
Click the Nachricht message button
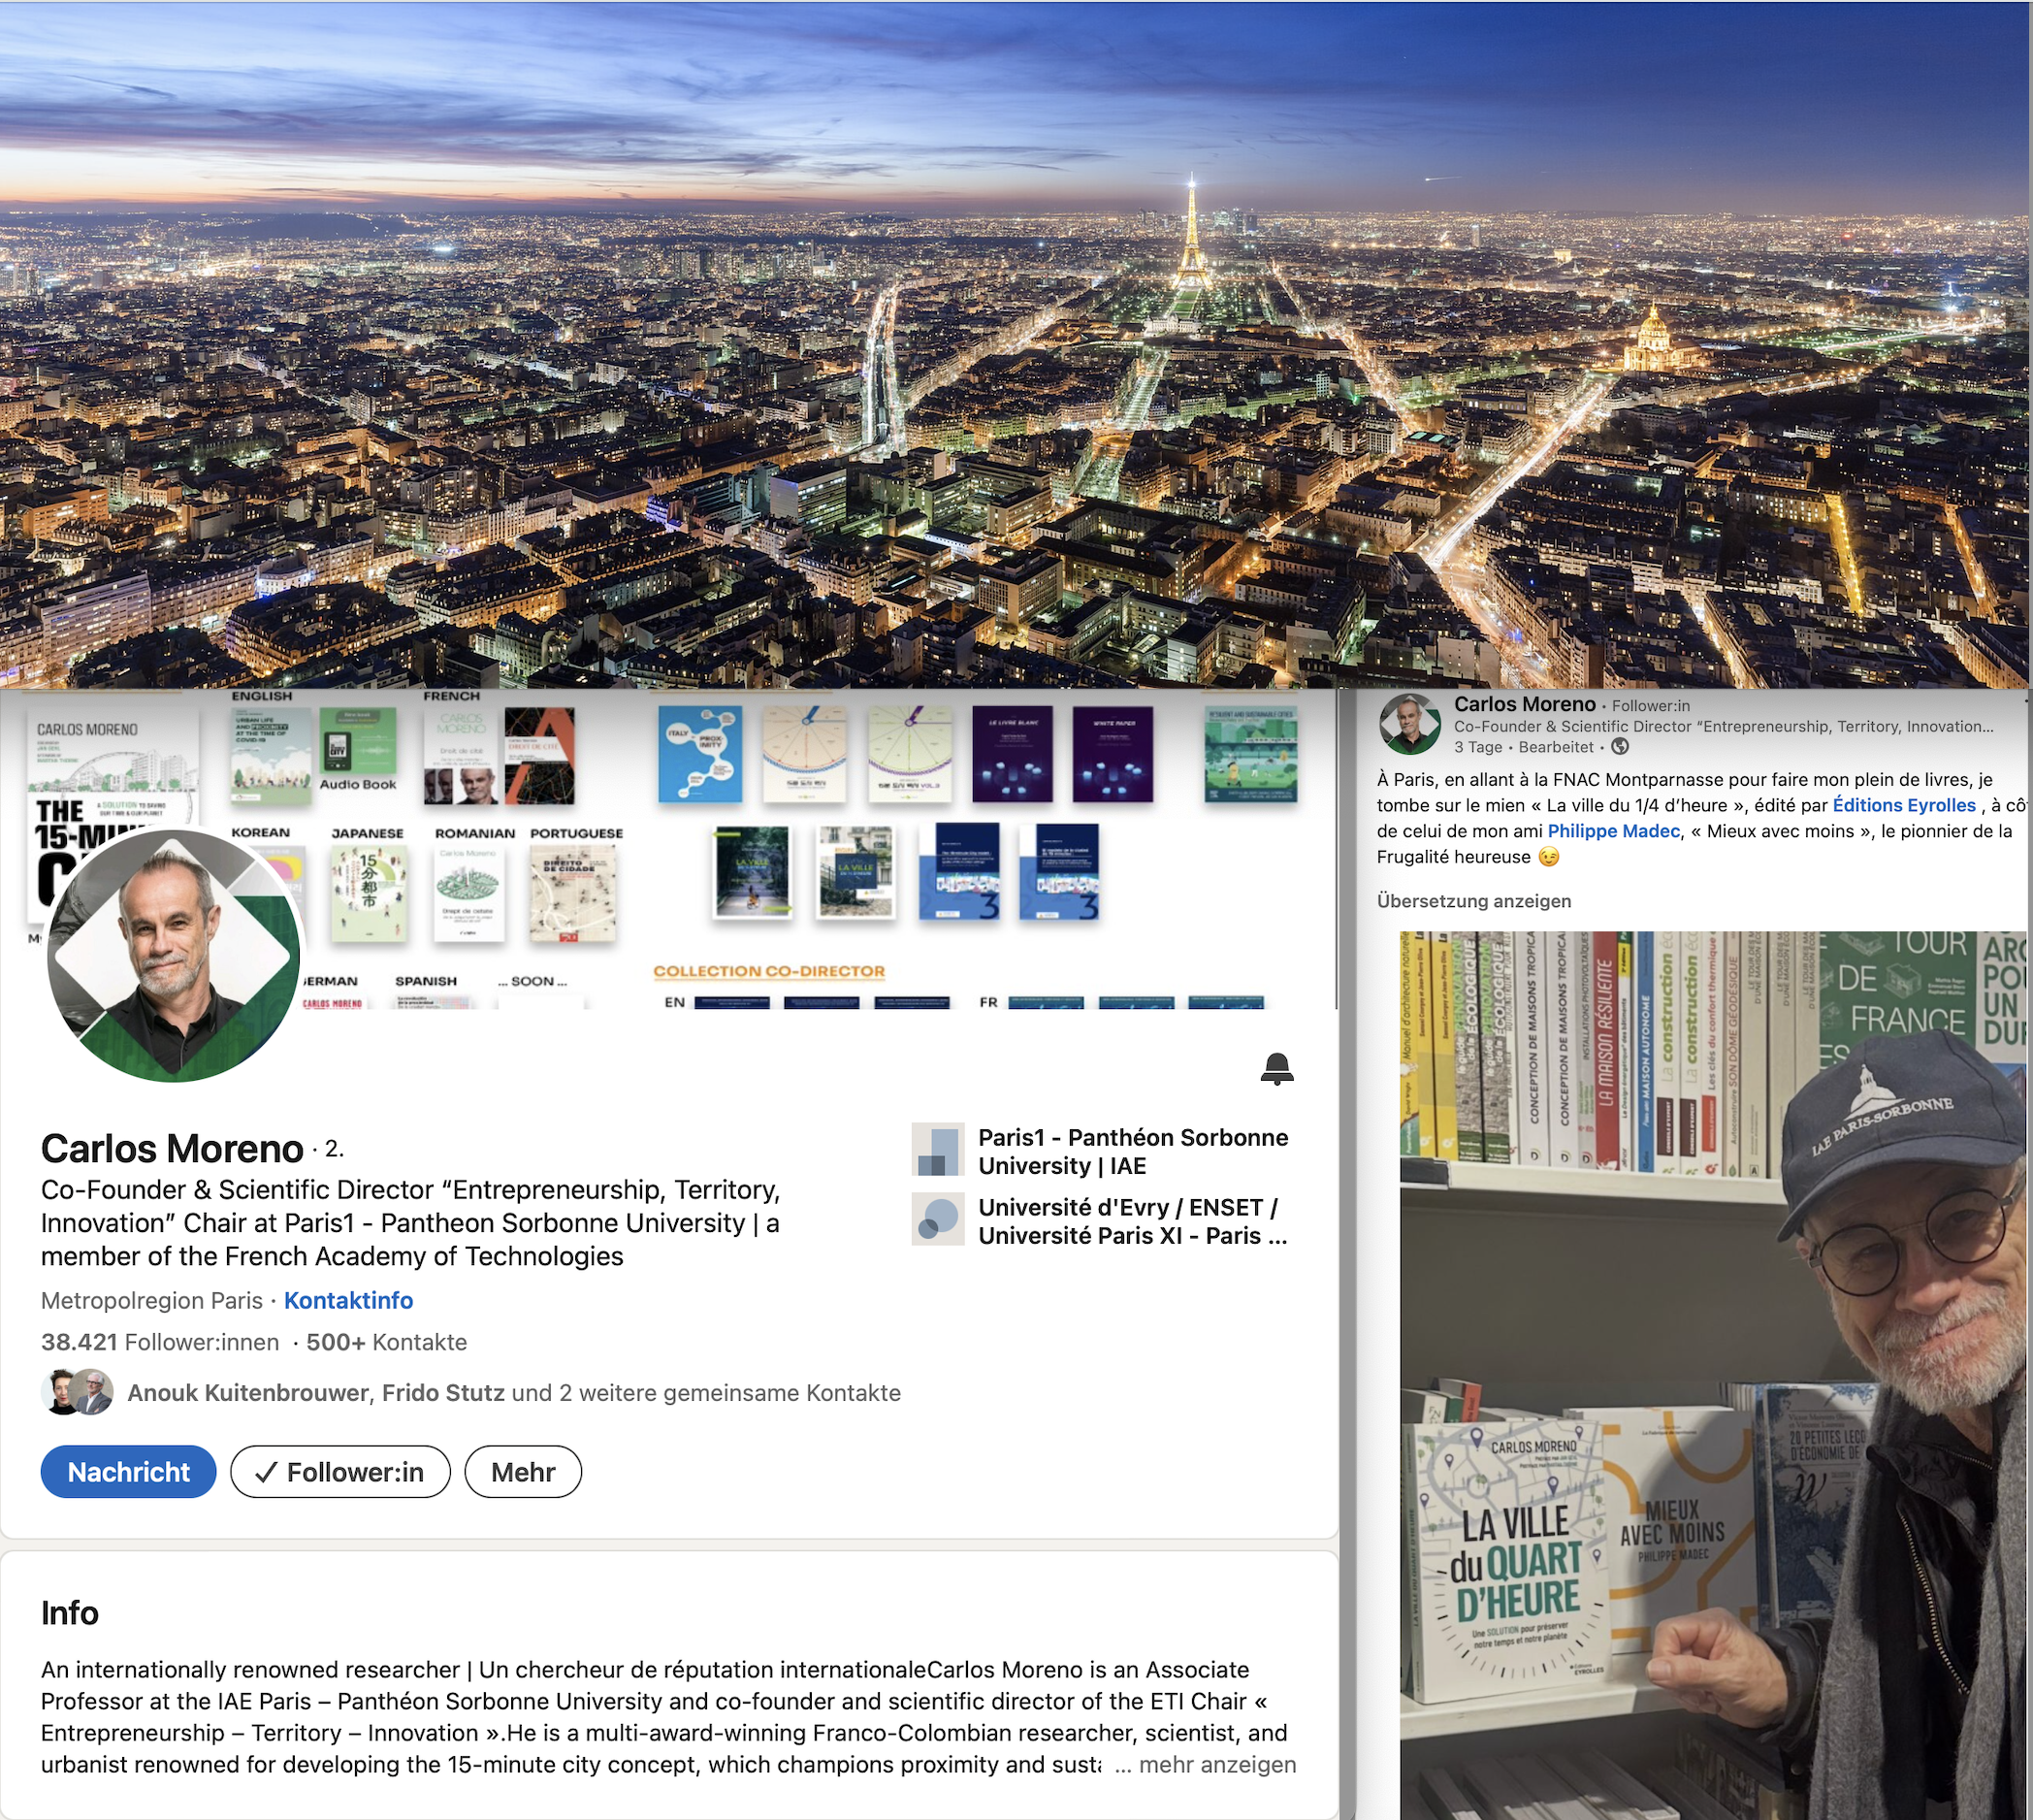(128, 1471)
